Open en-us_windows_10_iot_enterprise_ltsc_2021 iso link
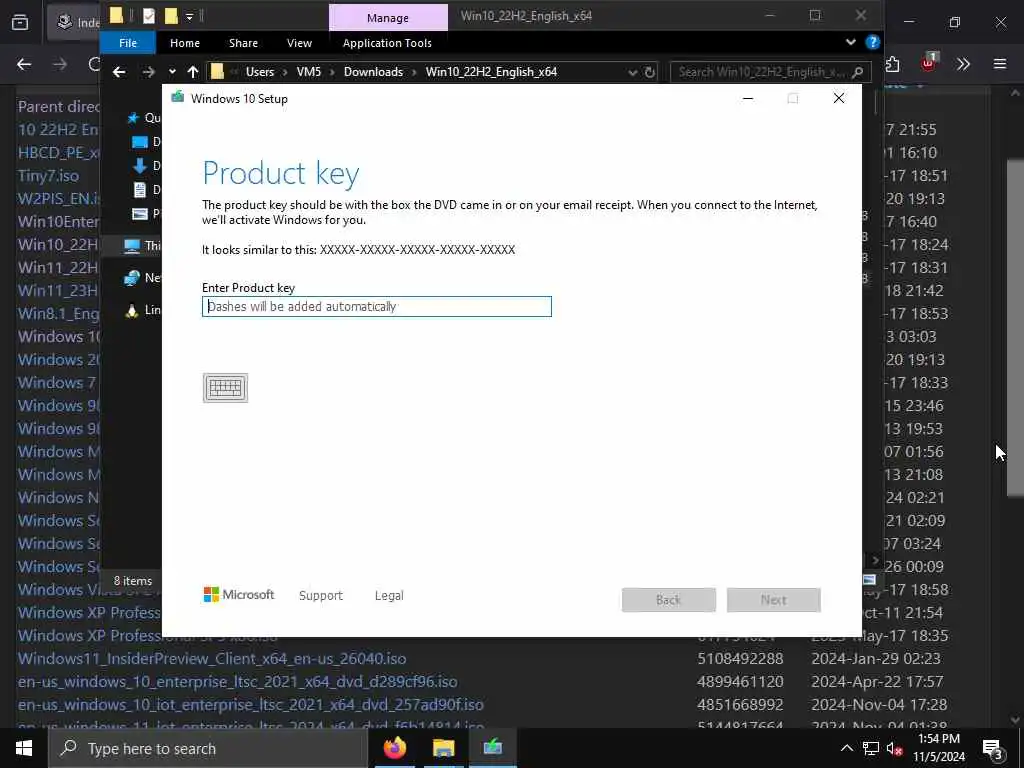 tap(251, 704)
